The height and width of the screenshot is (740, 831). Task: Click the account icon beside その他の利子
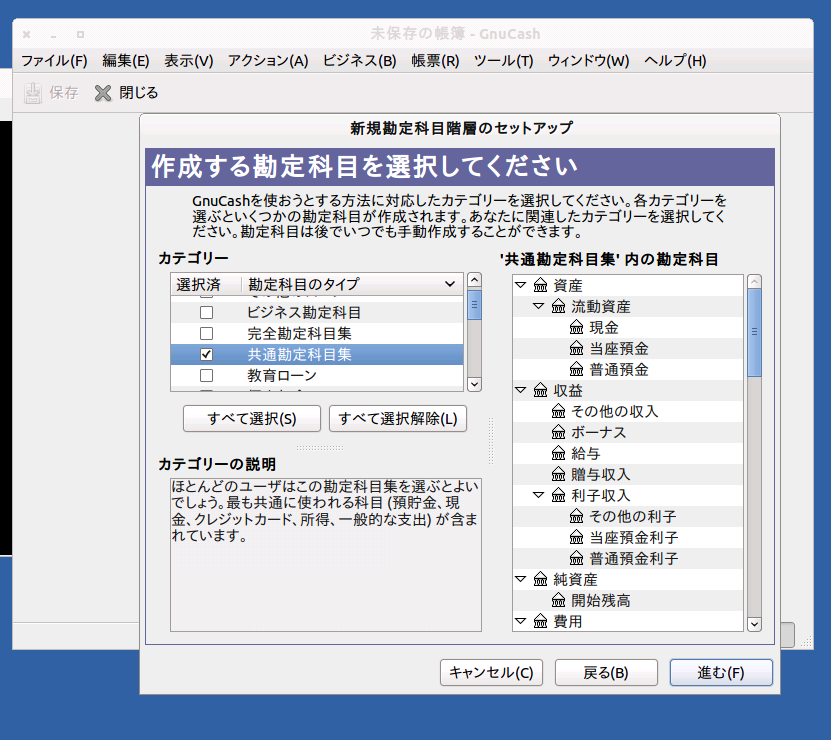pyautogui.click(x=576, y=516)
